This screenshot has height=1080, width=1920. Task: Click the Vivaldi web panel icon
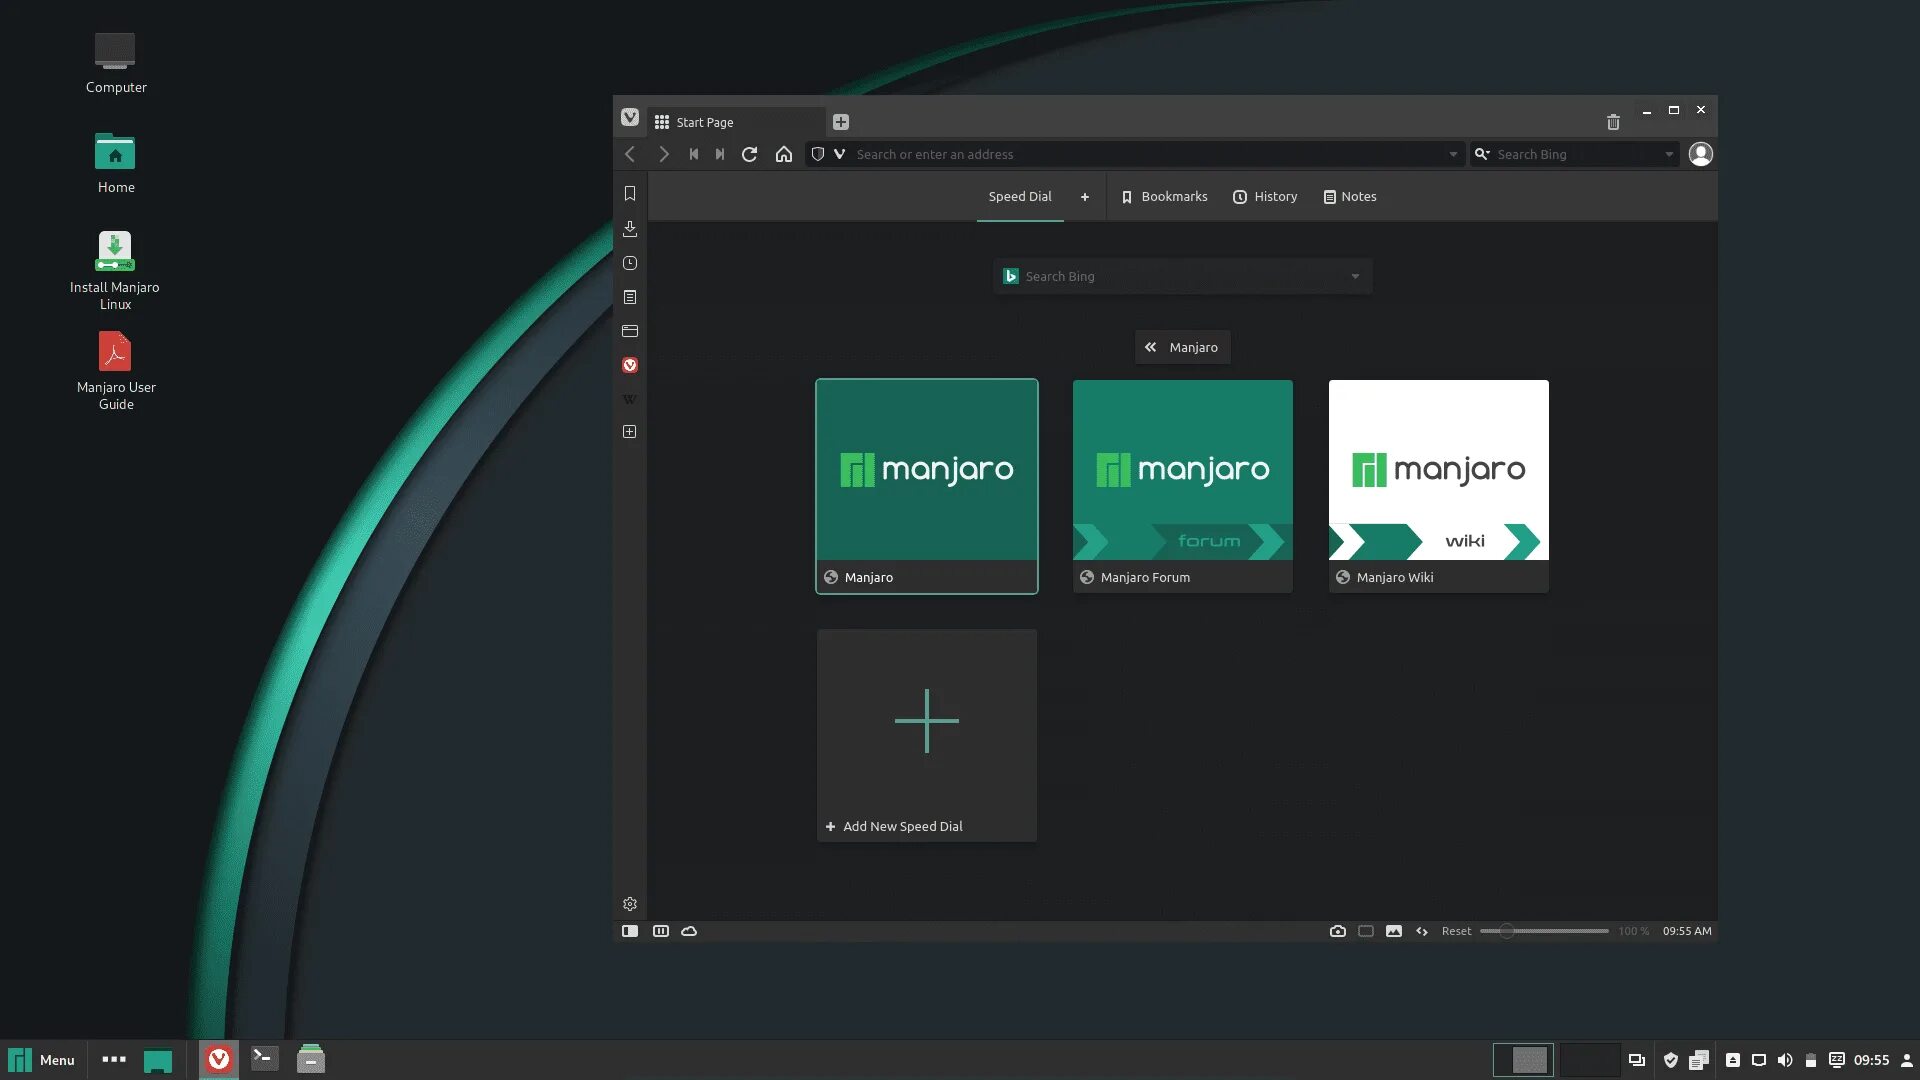click(630, 365)
